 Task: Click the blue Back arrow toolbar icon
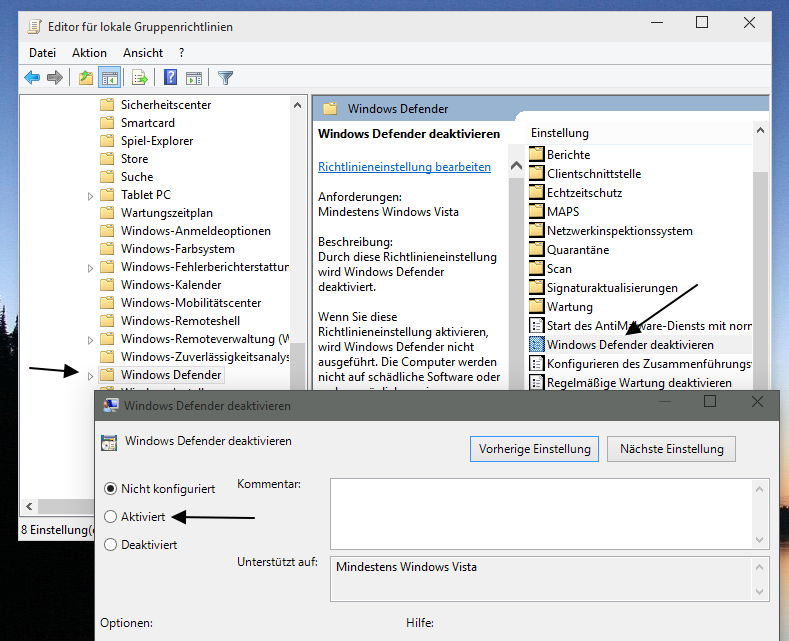pyautogui.click(x=32, y=78)
